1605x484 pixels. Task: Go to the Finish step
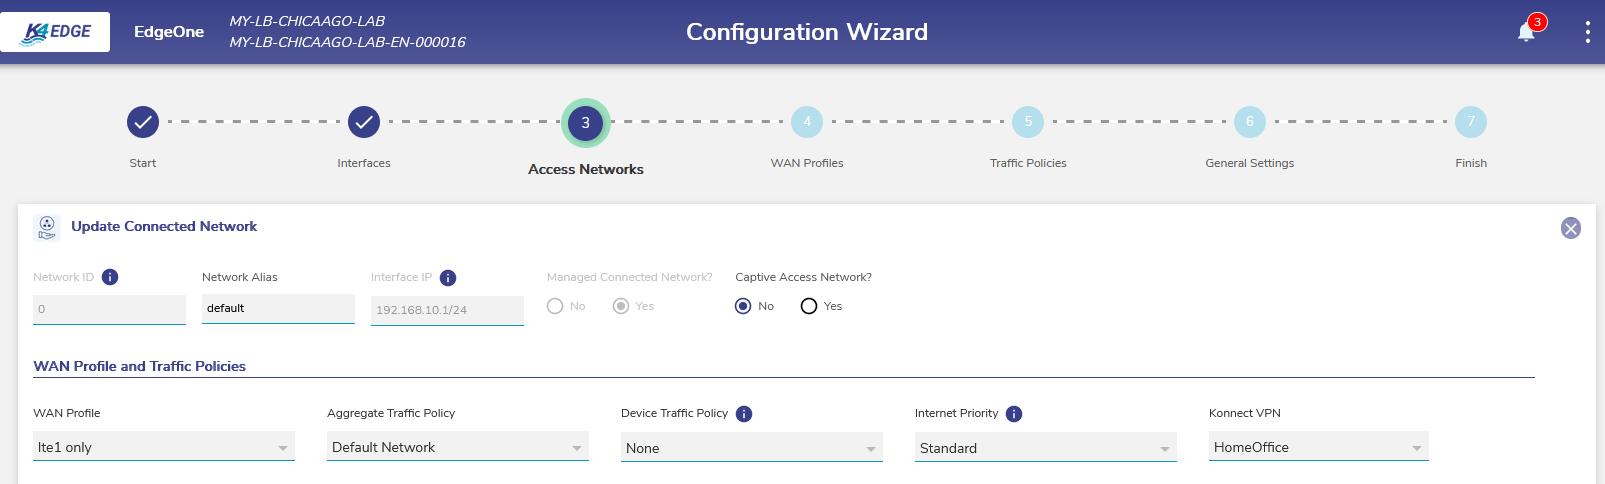1471,122
